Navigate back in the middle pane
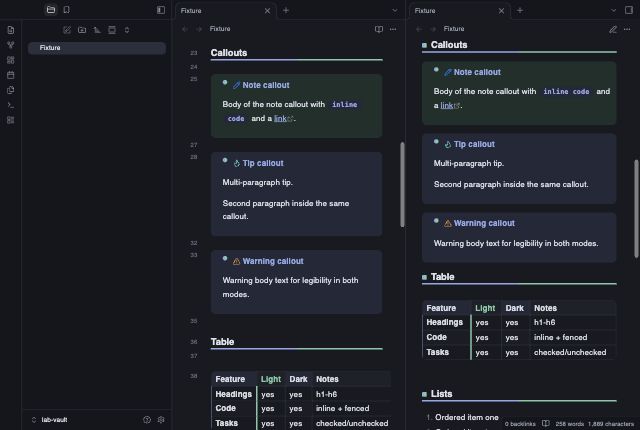The image size is (640, 430). [x=185, y=29]
